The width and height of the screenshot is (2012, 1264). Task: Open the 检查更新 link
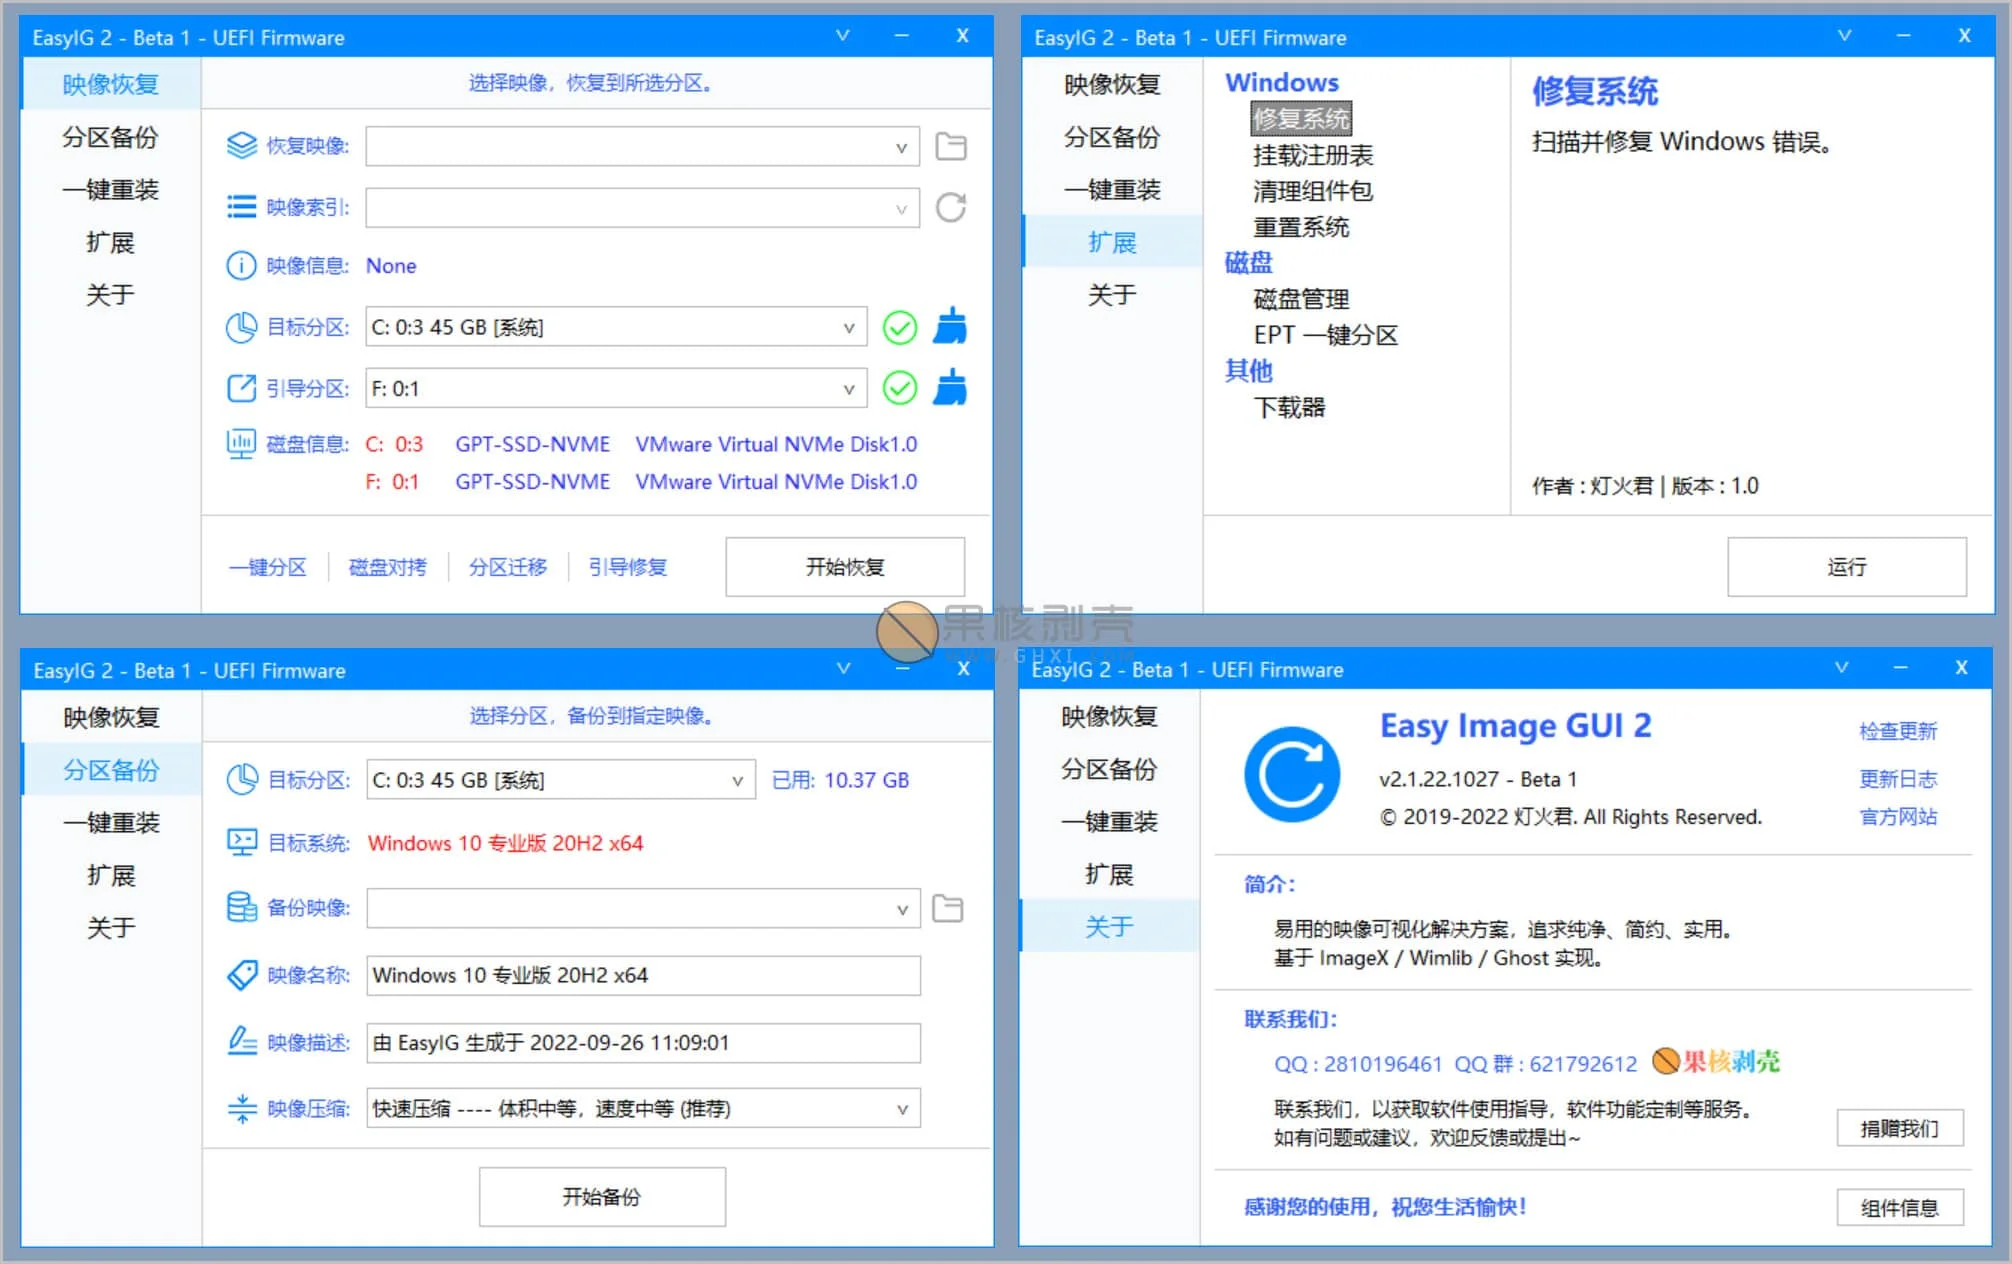click(x=1898, y=731)
